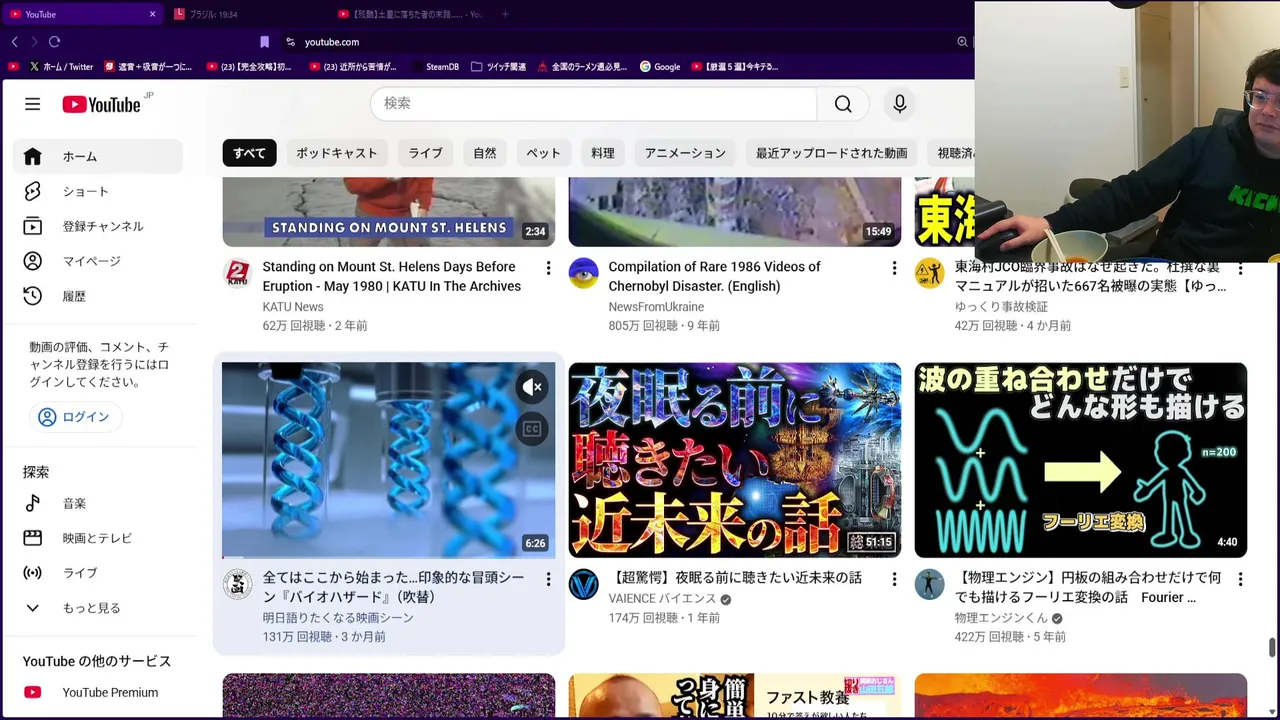Click the purple bookmark icon in address bar
Viewport: 1280px width, 720px height.
point(264,42)
